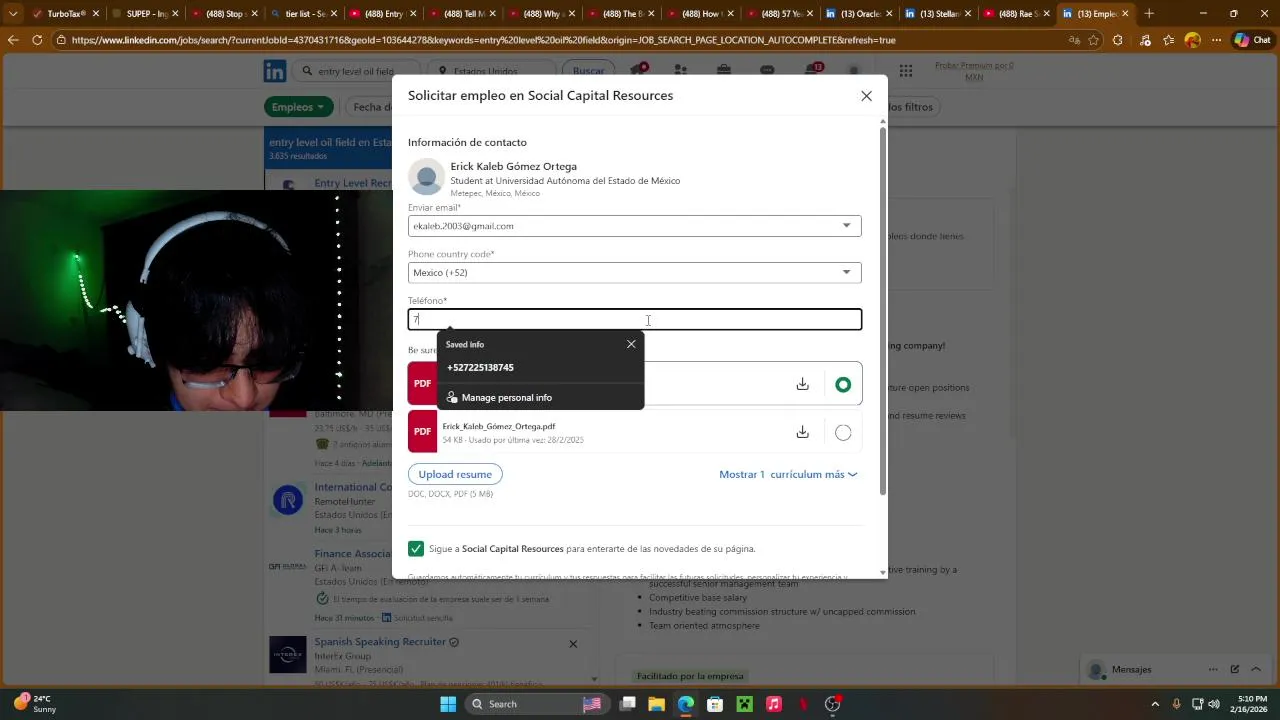Show hidden system tray icons
The height and width of the screenshot is (720, 1280).
1155,704
